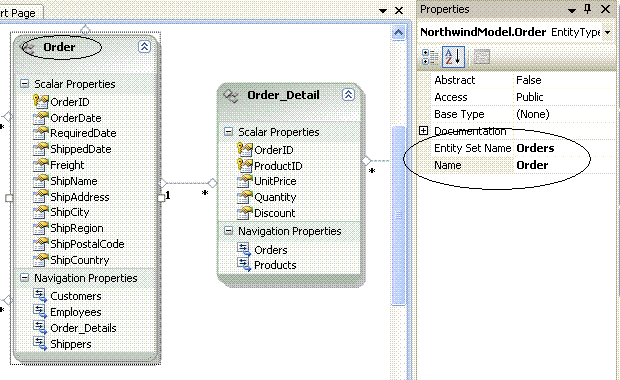Open the active documents list dropdown
Screen dimensions: 620x380
[x=383, y=11]
